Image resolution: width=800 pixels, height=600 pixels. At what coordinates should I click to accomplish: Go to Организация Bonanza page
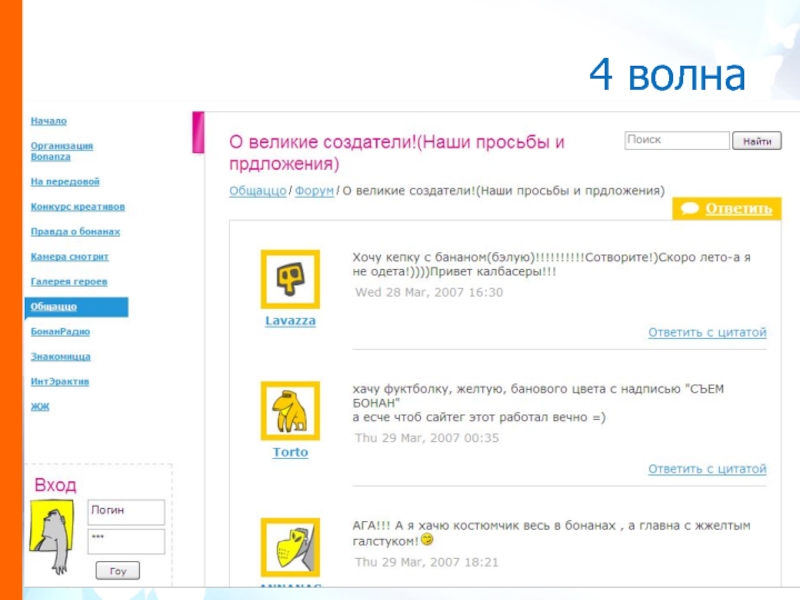point(62,151)
